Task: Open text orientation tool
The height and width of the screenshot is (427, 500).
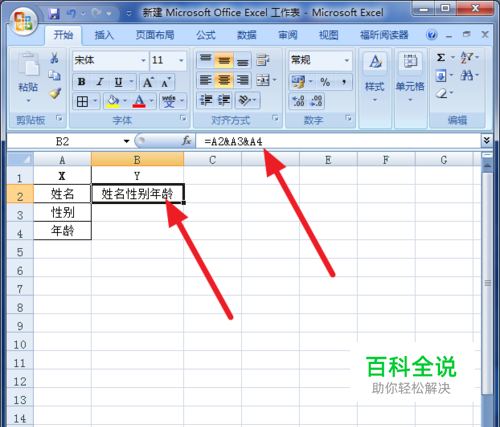Action: tap(245, 100)
